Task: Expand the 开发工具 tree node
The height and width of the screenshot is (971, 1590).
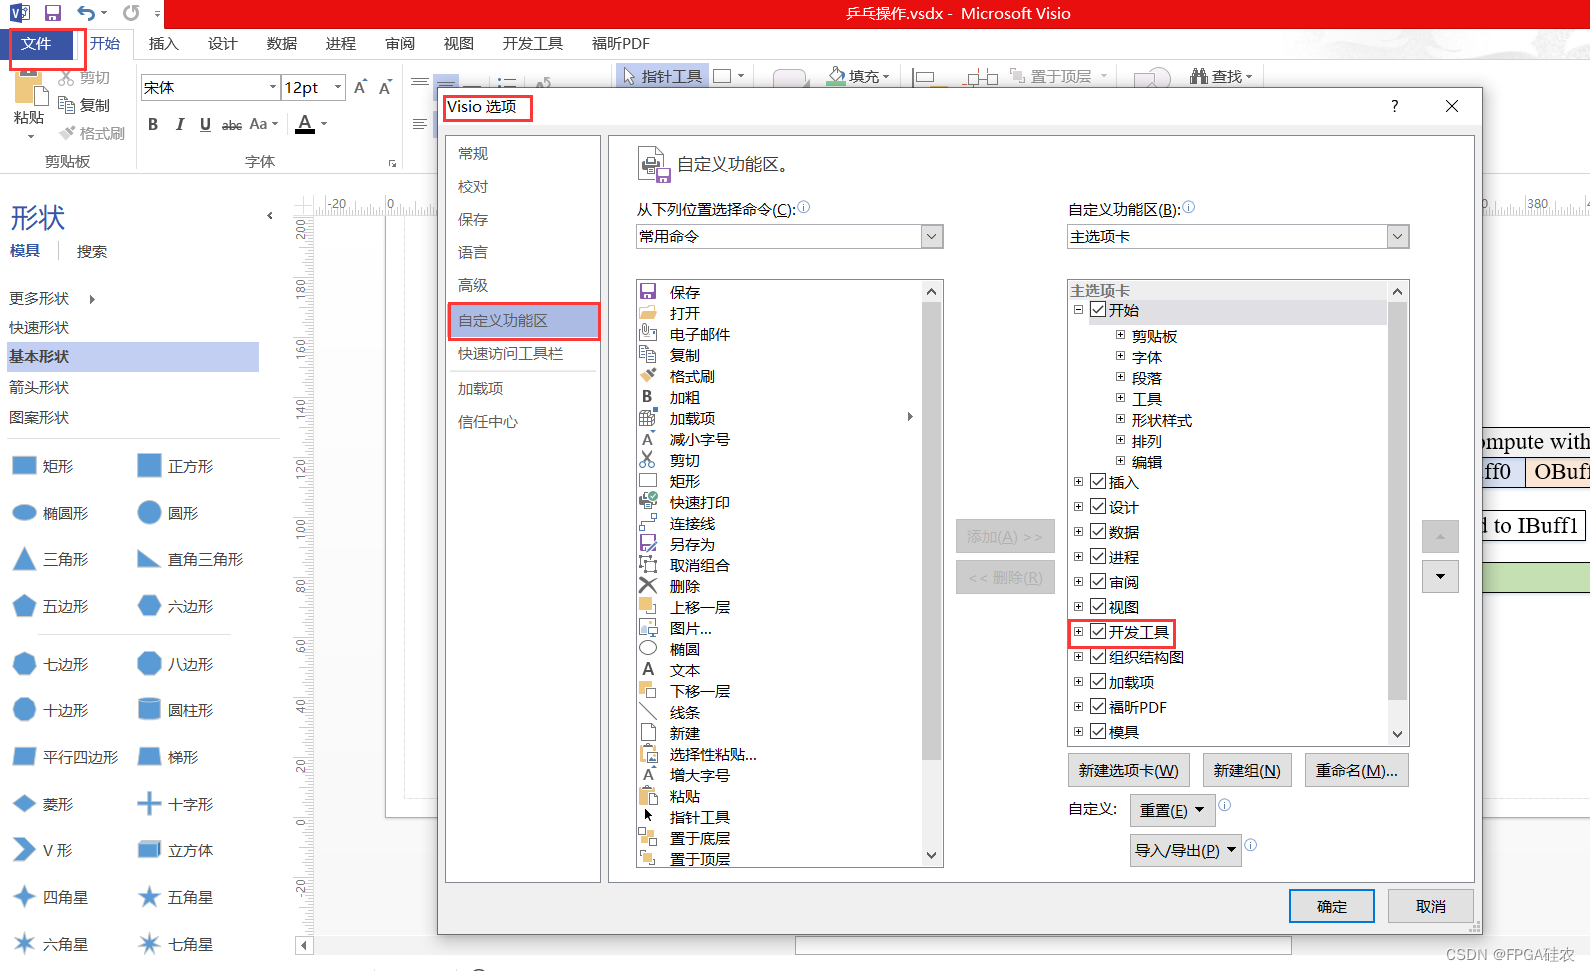Action: point(1078,632)
